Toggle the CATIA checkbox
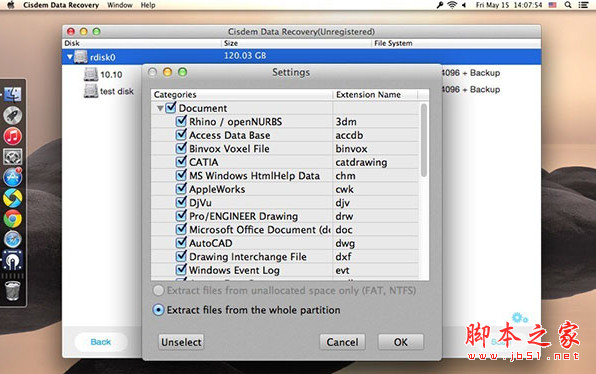The height and width of the screenshot is (374, 596). tap(182, 162)
